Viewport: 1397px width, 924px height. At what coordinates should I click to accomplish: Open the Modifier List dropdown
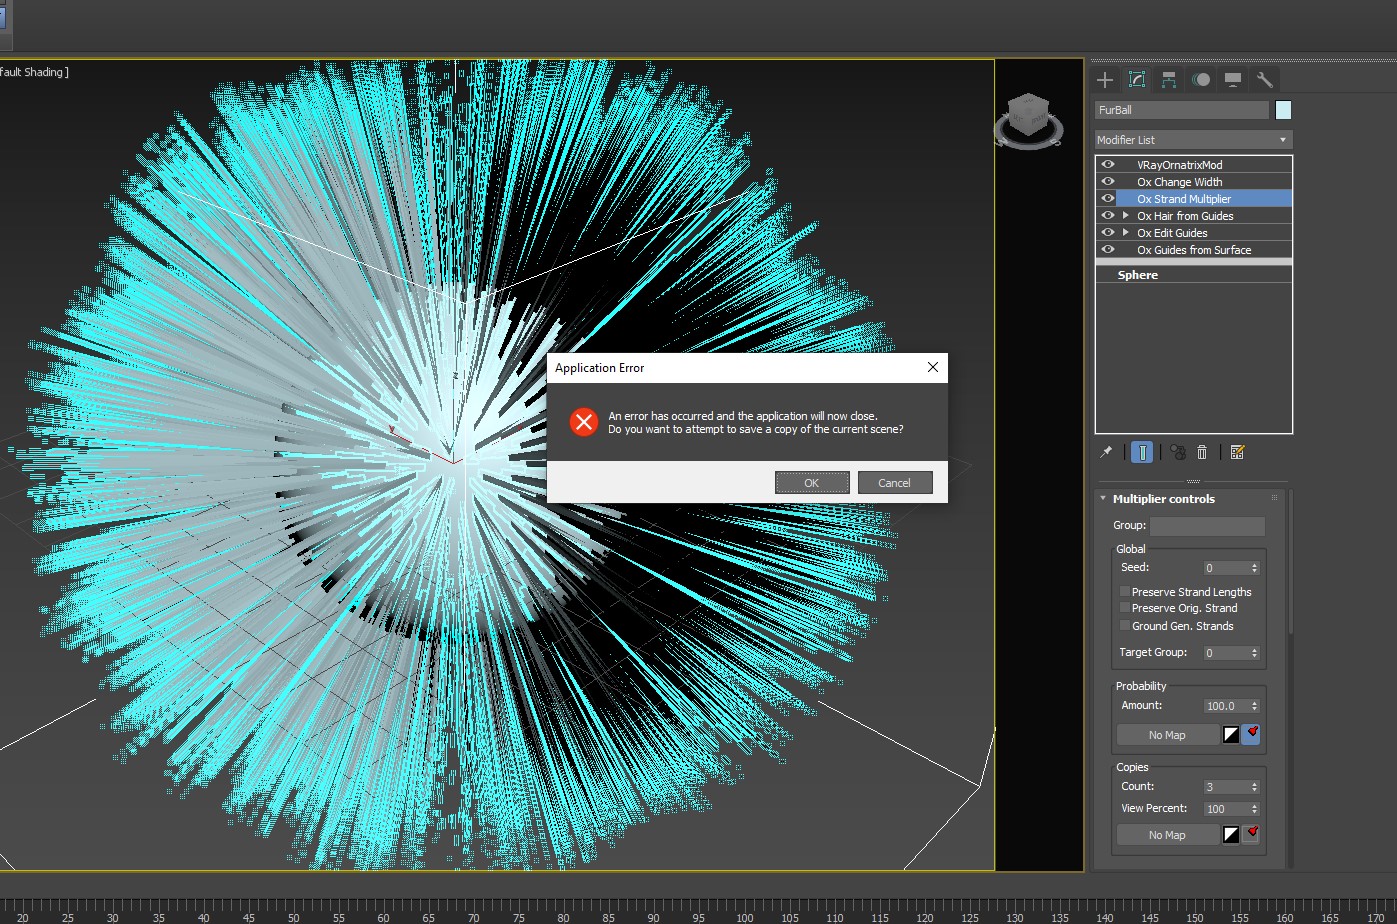tap(1193, 140)
